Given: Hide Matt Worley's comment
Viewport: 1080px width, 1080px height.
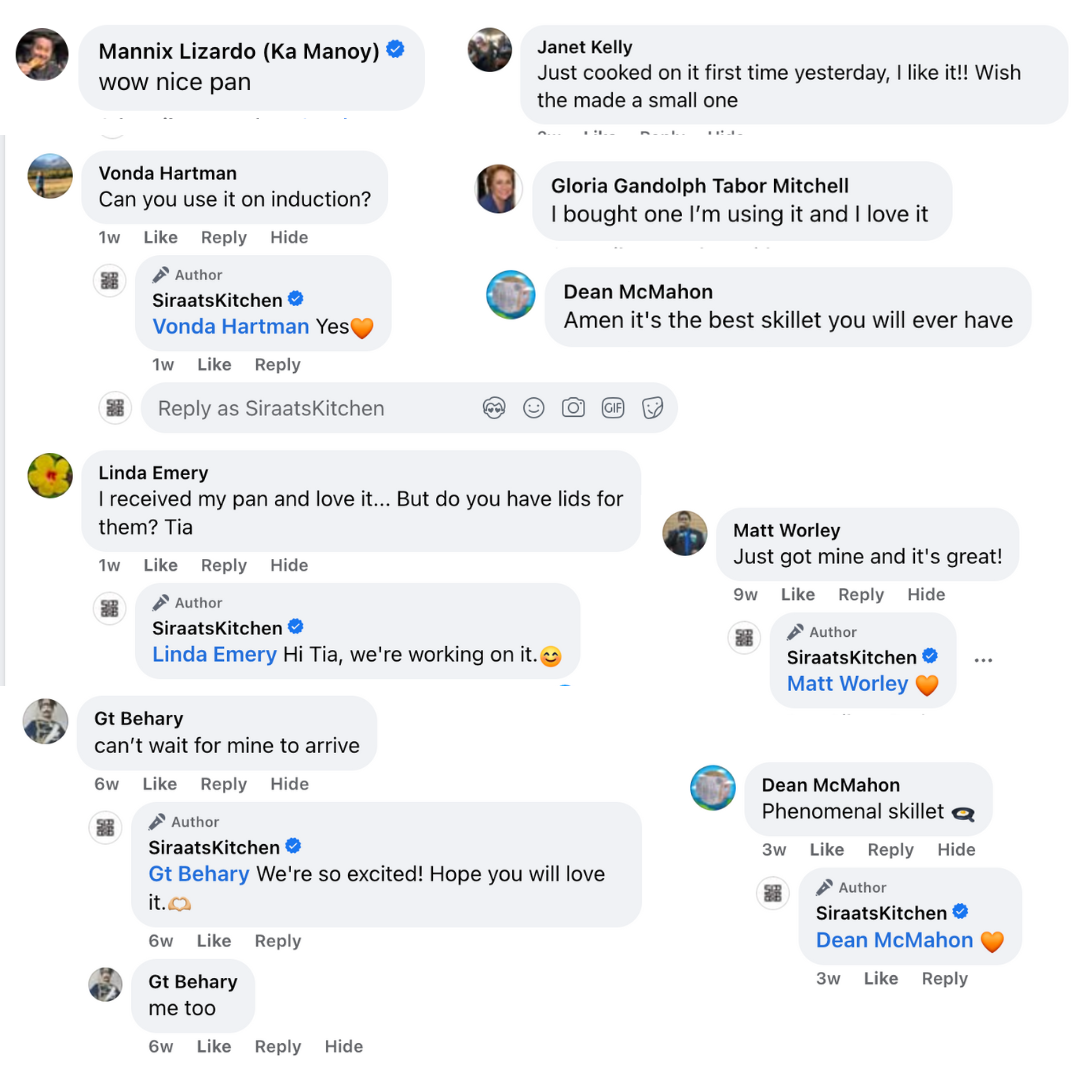Looking at the screenshot, I should (926, 594).
